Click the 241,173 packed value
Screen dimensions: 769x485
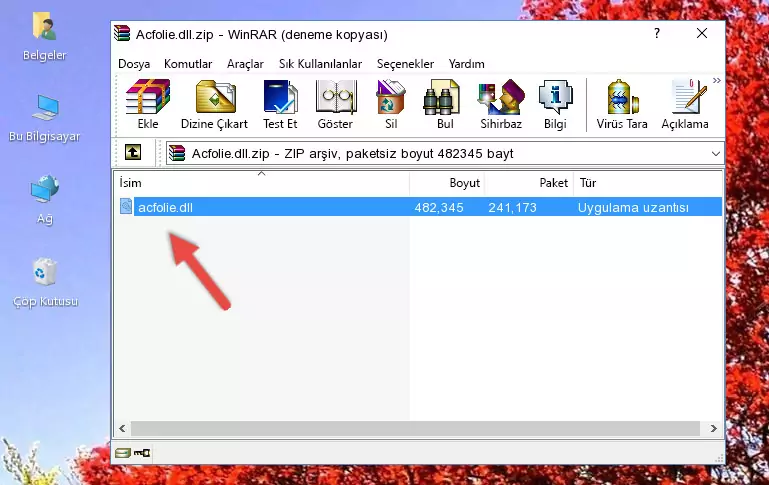[x=513, y=207]
